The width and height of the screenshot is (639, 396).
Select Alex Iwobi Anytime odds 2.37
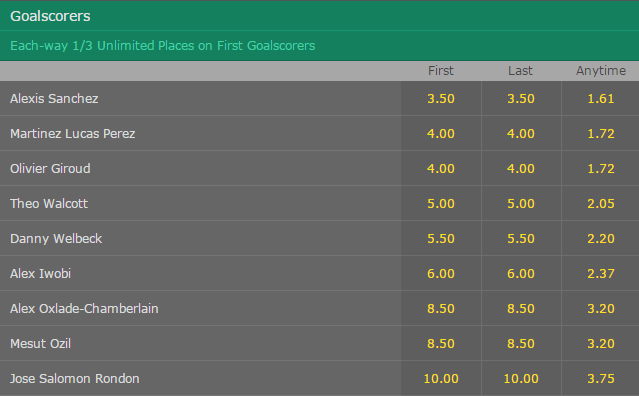[601, 274]
